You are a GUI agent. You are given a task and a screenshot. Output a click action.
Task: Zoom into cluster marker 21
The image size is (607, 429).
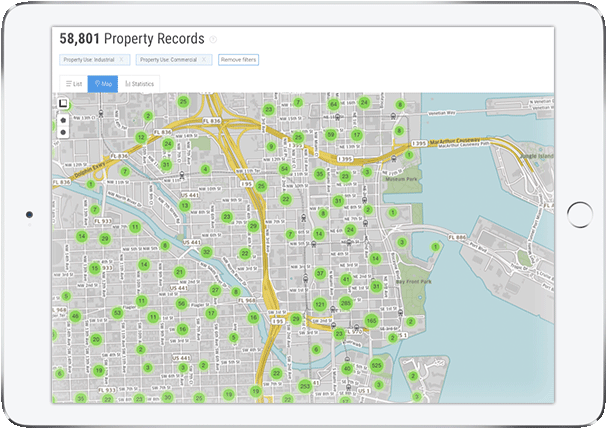pyautogui.click(x=179, y=272)
